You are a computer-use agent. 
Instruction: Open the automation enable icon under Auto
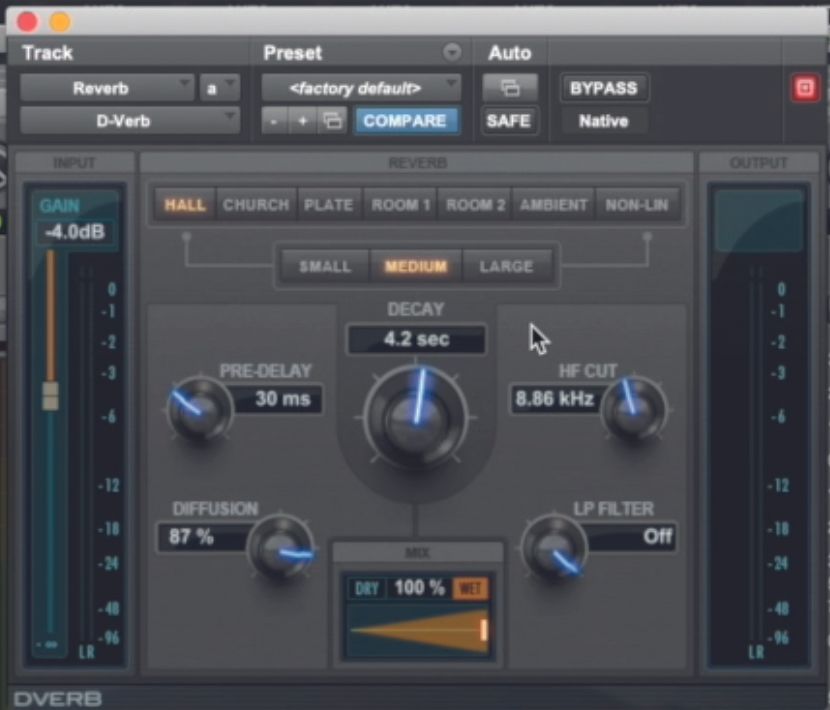coord(510,87)
